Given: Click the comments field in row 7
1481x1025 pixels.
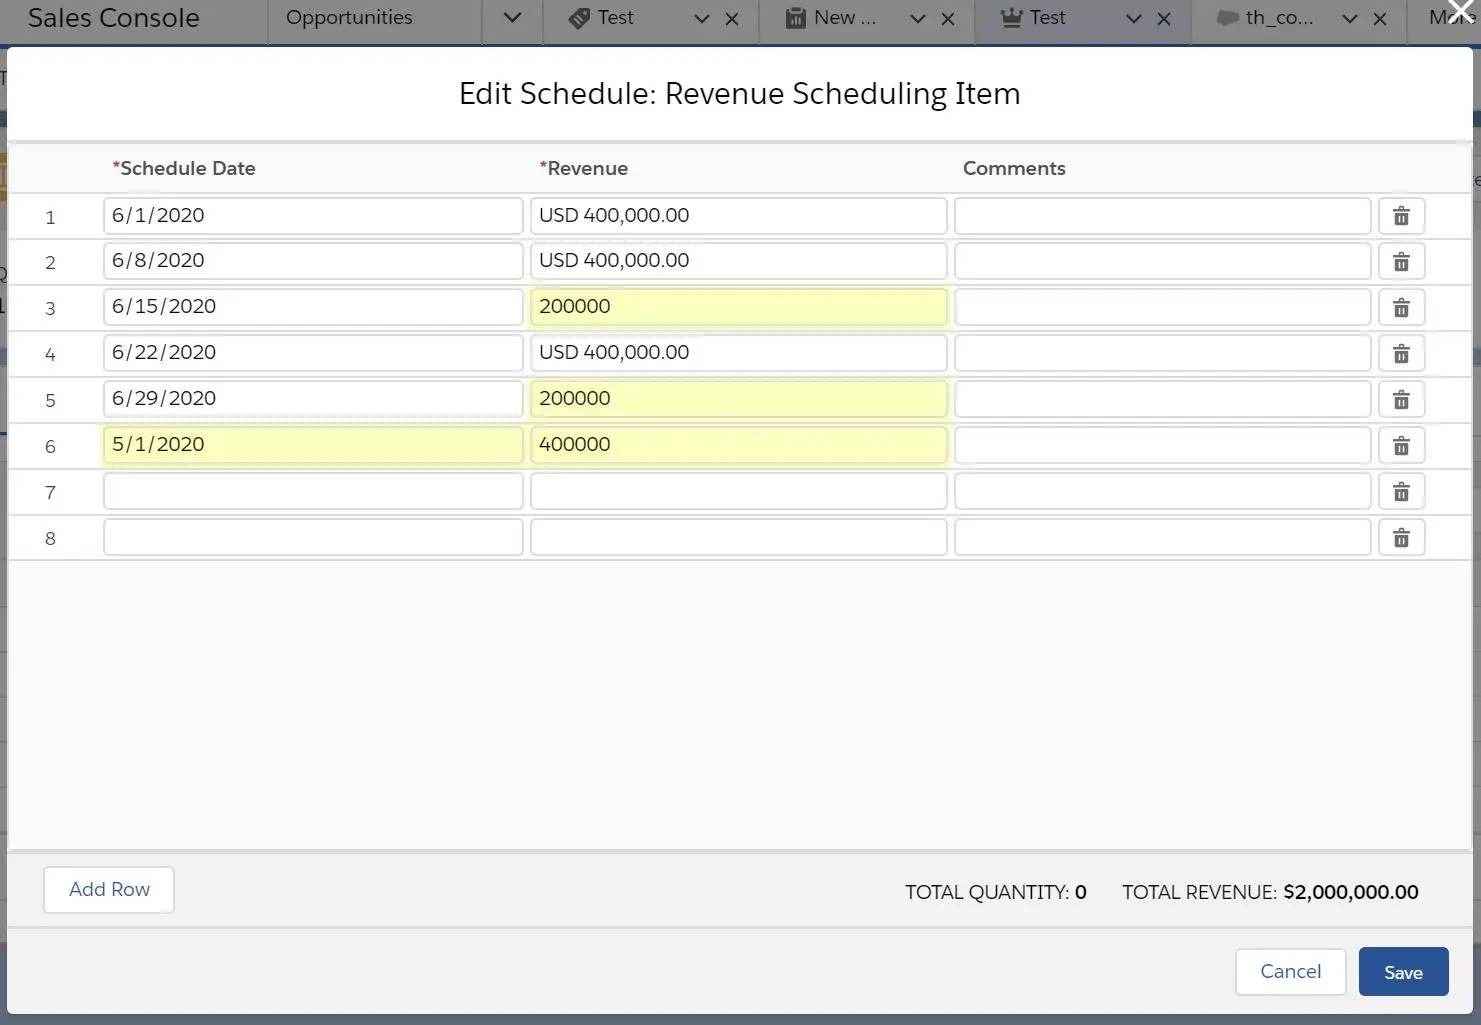Looking at the screenshot, I should pyautogui.click(x=1163, y=492).
